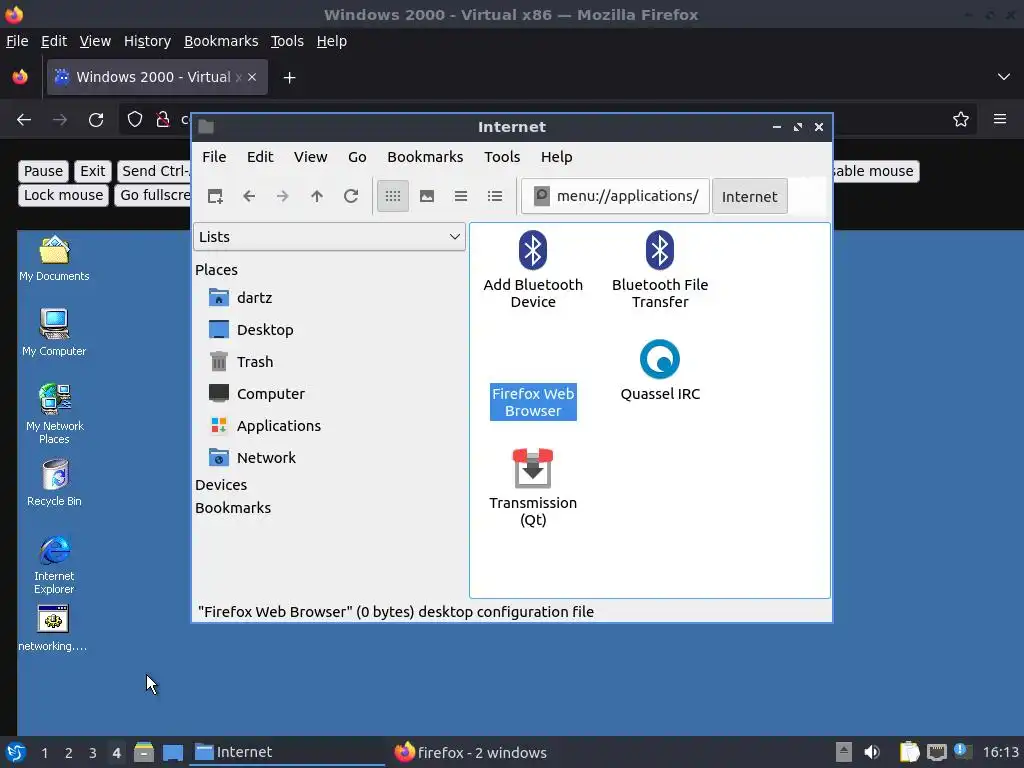The height and width of the screenshot is (768, 1024).
Task: Expand the Devices section
Action: 221,485
